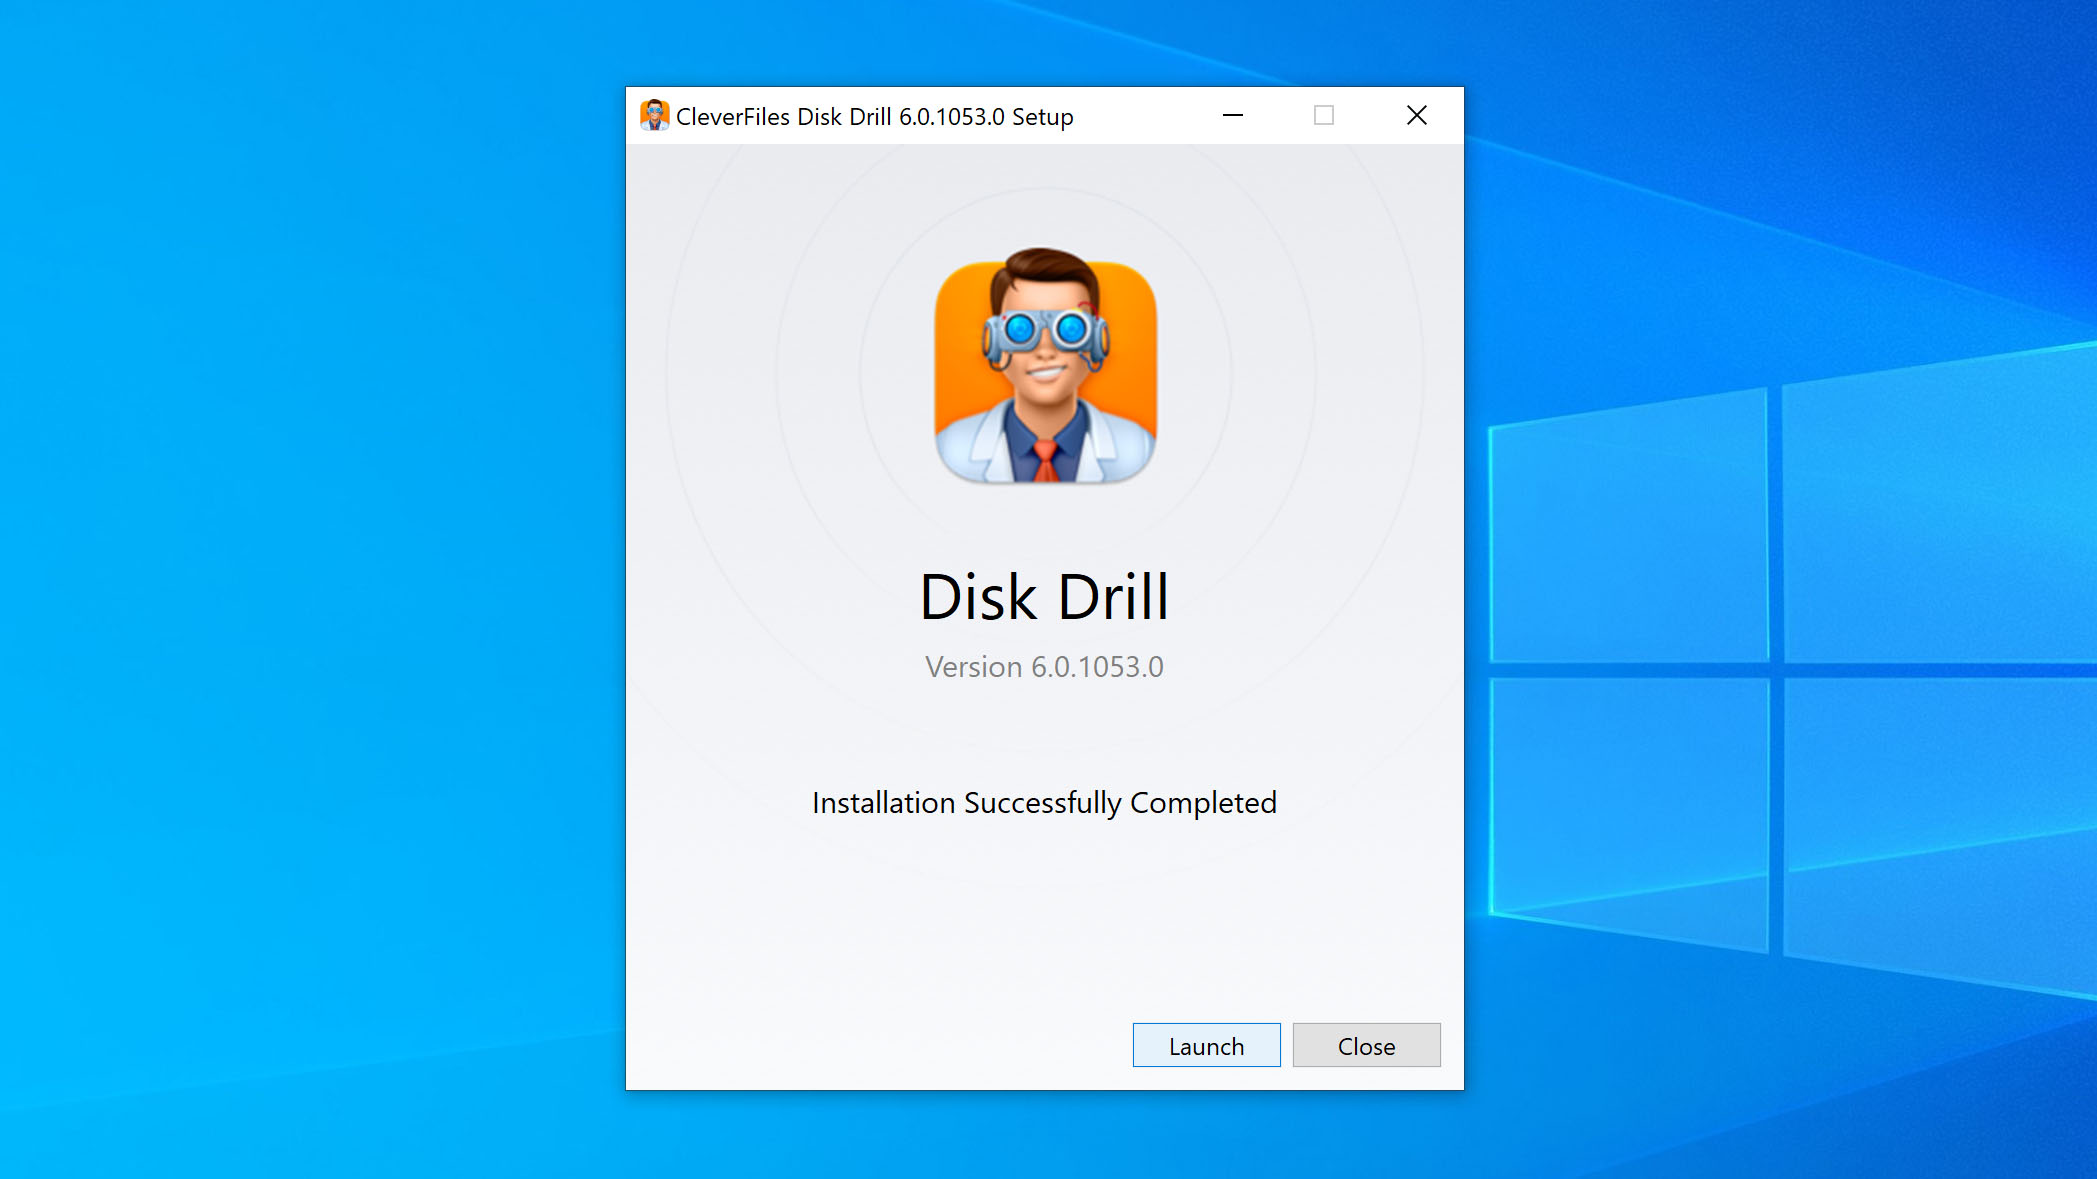The image size is (2097, 1179).
Task: Click the maximize icon on the setup window
Action: pyautogui.click(x=1324, y=115)
